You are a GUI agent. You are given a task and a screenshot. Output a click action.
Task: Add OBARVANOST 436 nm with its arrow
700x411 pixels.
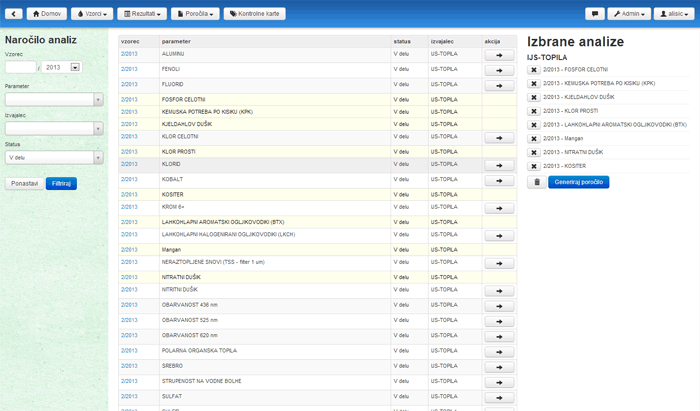499,307
